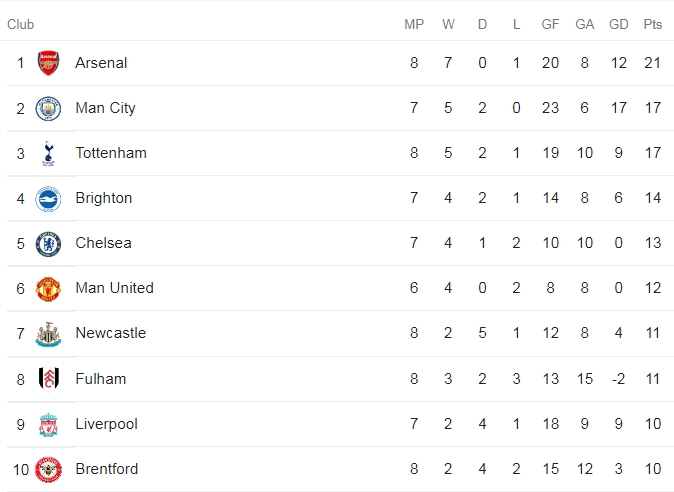
Task: Open the Arsenal team link
Action: point(101,63)
